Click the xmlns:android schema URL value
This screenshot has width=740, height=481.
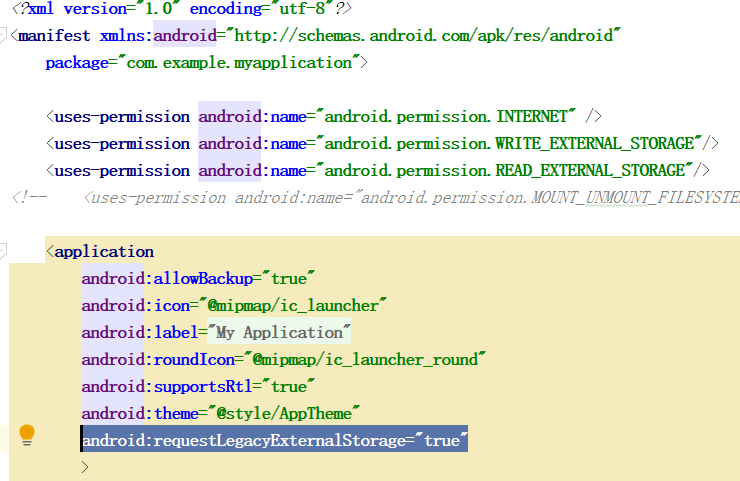click(x=423, y=35)
